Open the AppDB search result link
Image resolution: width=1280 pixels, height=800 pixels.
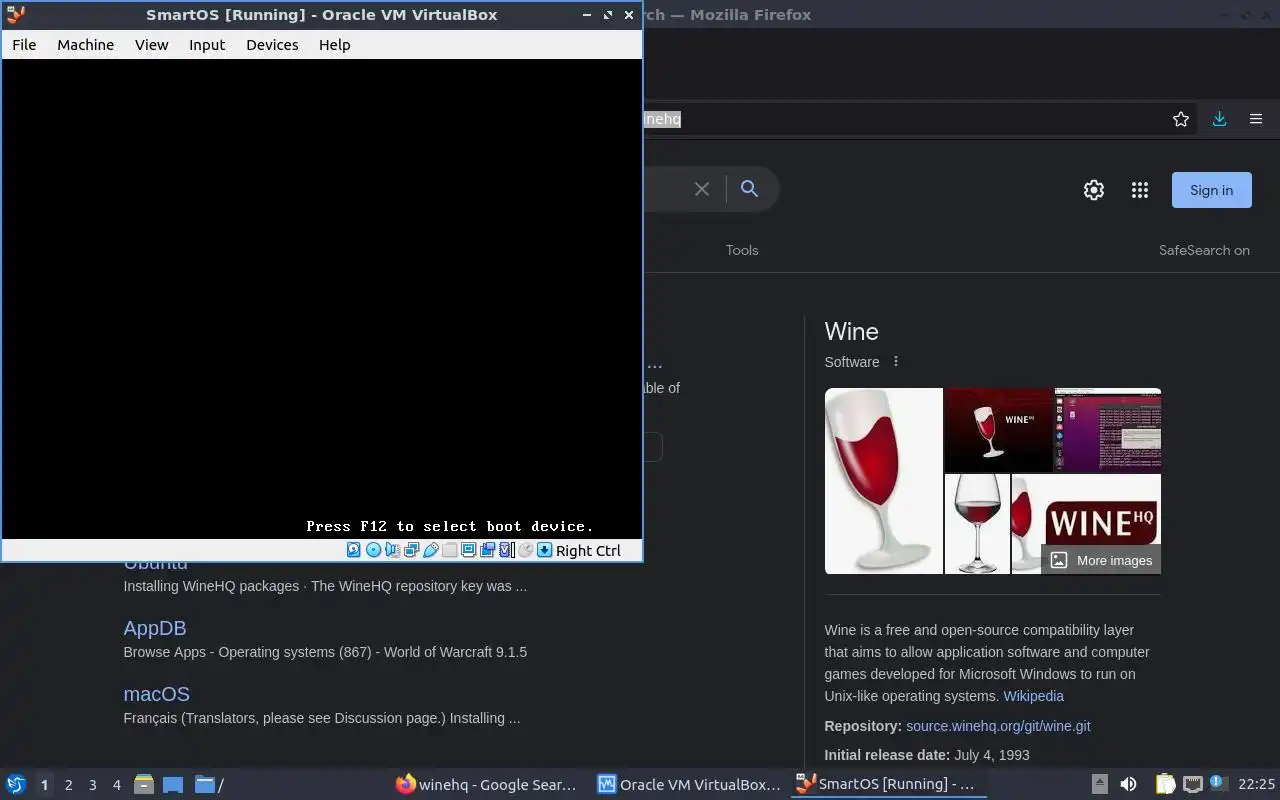click(155, 628)
